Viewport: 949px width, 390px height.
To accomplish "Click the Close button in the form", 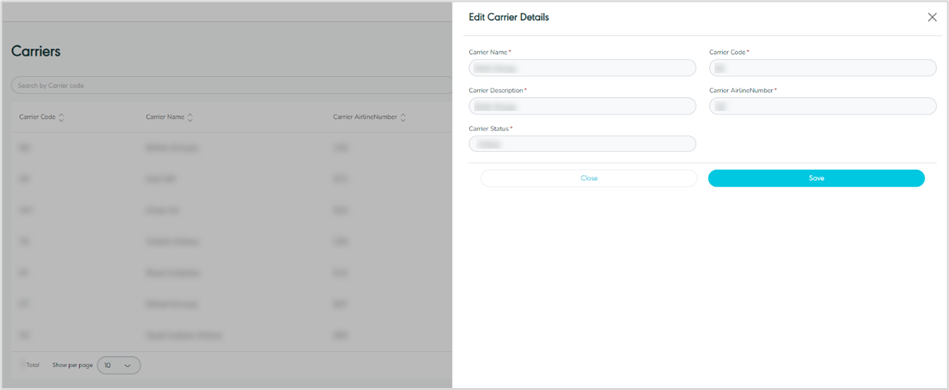I will click(x=589, y=178).
